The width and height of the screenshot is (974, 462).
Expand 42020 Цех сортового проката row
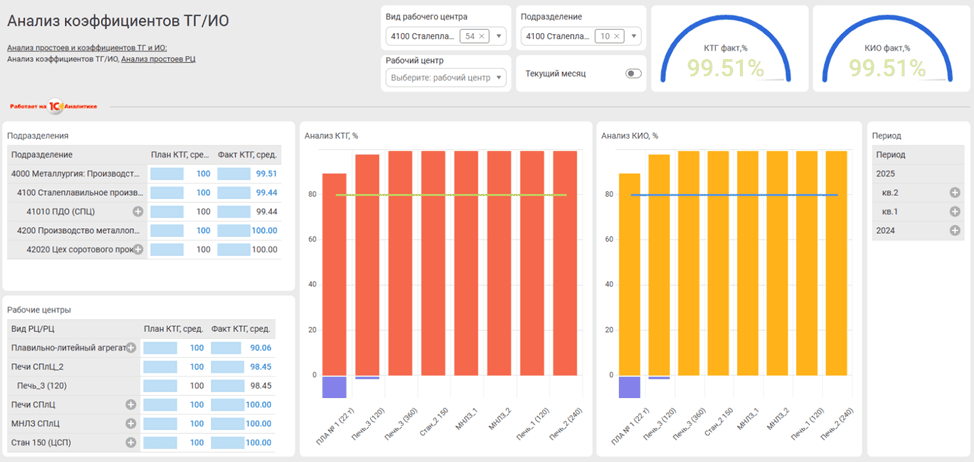pyautogui.click(x=138, y=250)
